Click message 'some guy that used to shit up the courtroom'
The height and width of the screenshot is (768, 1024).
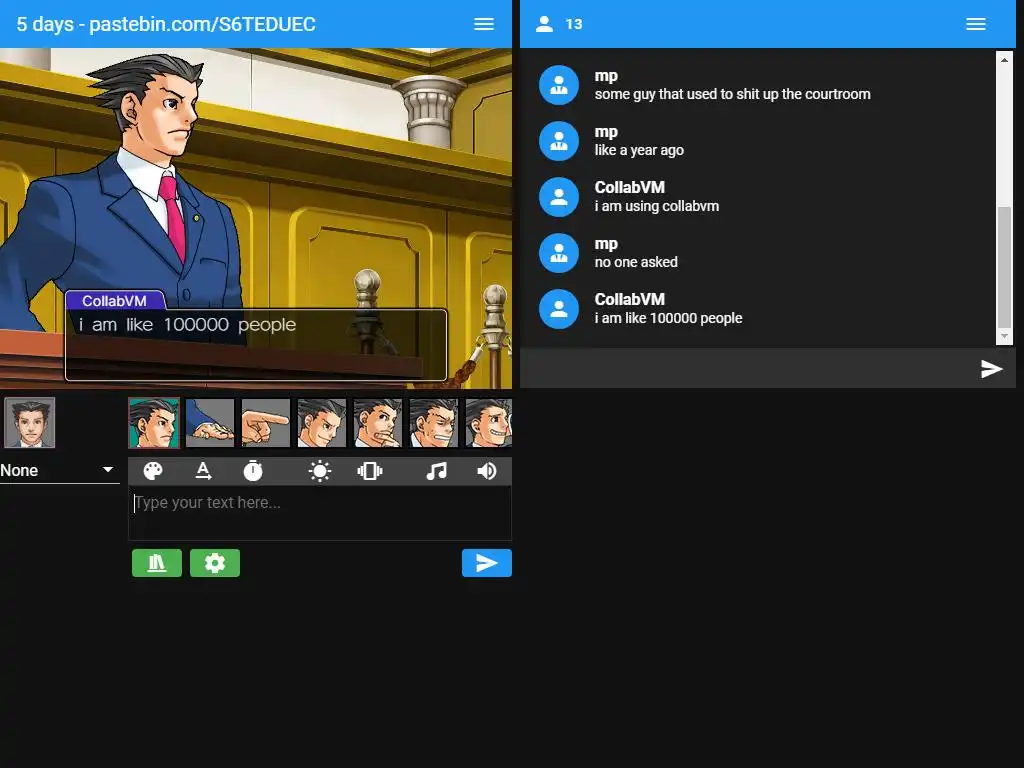point(732,94)
